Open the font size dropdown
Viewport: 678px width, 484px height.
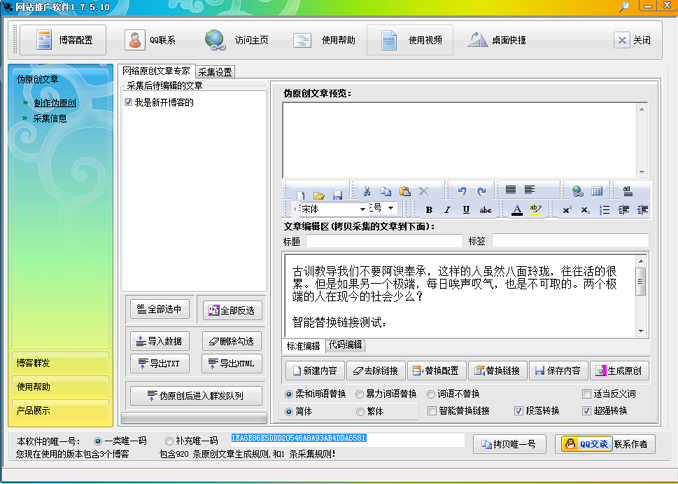(390, 208)
